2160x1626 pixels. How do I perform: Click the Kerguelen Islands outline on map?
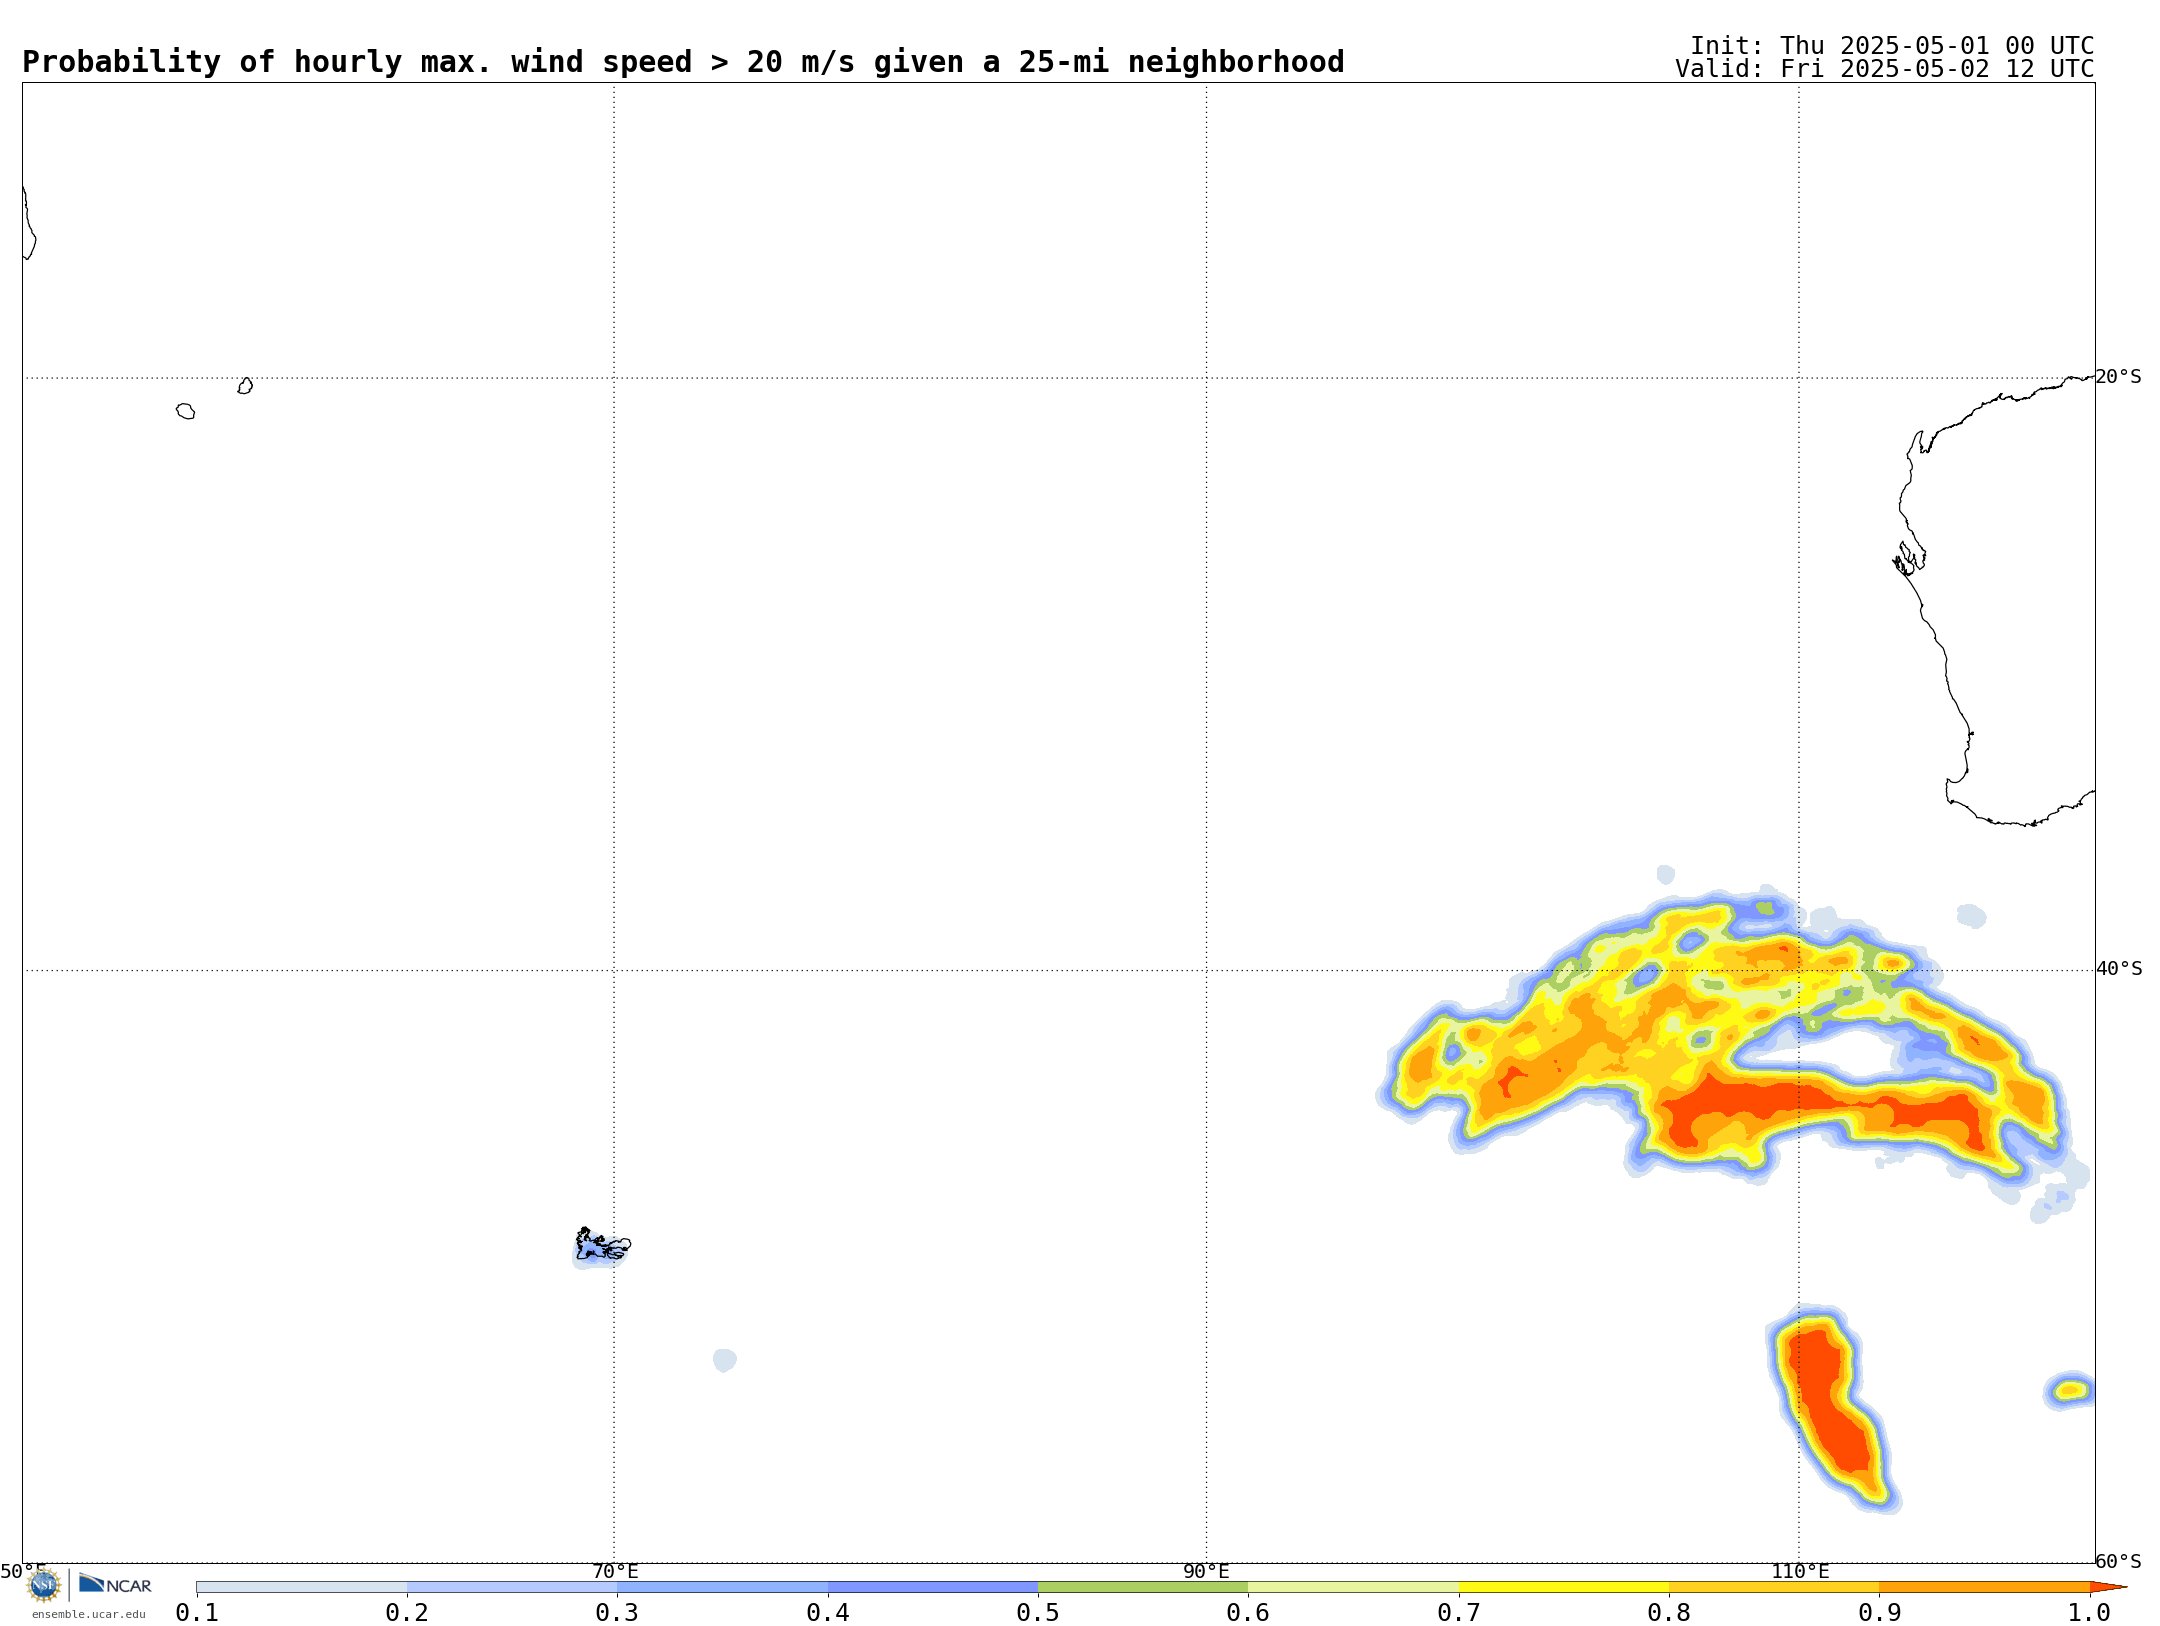[602, 1245]
